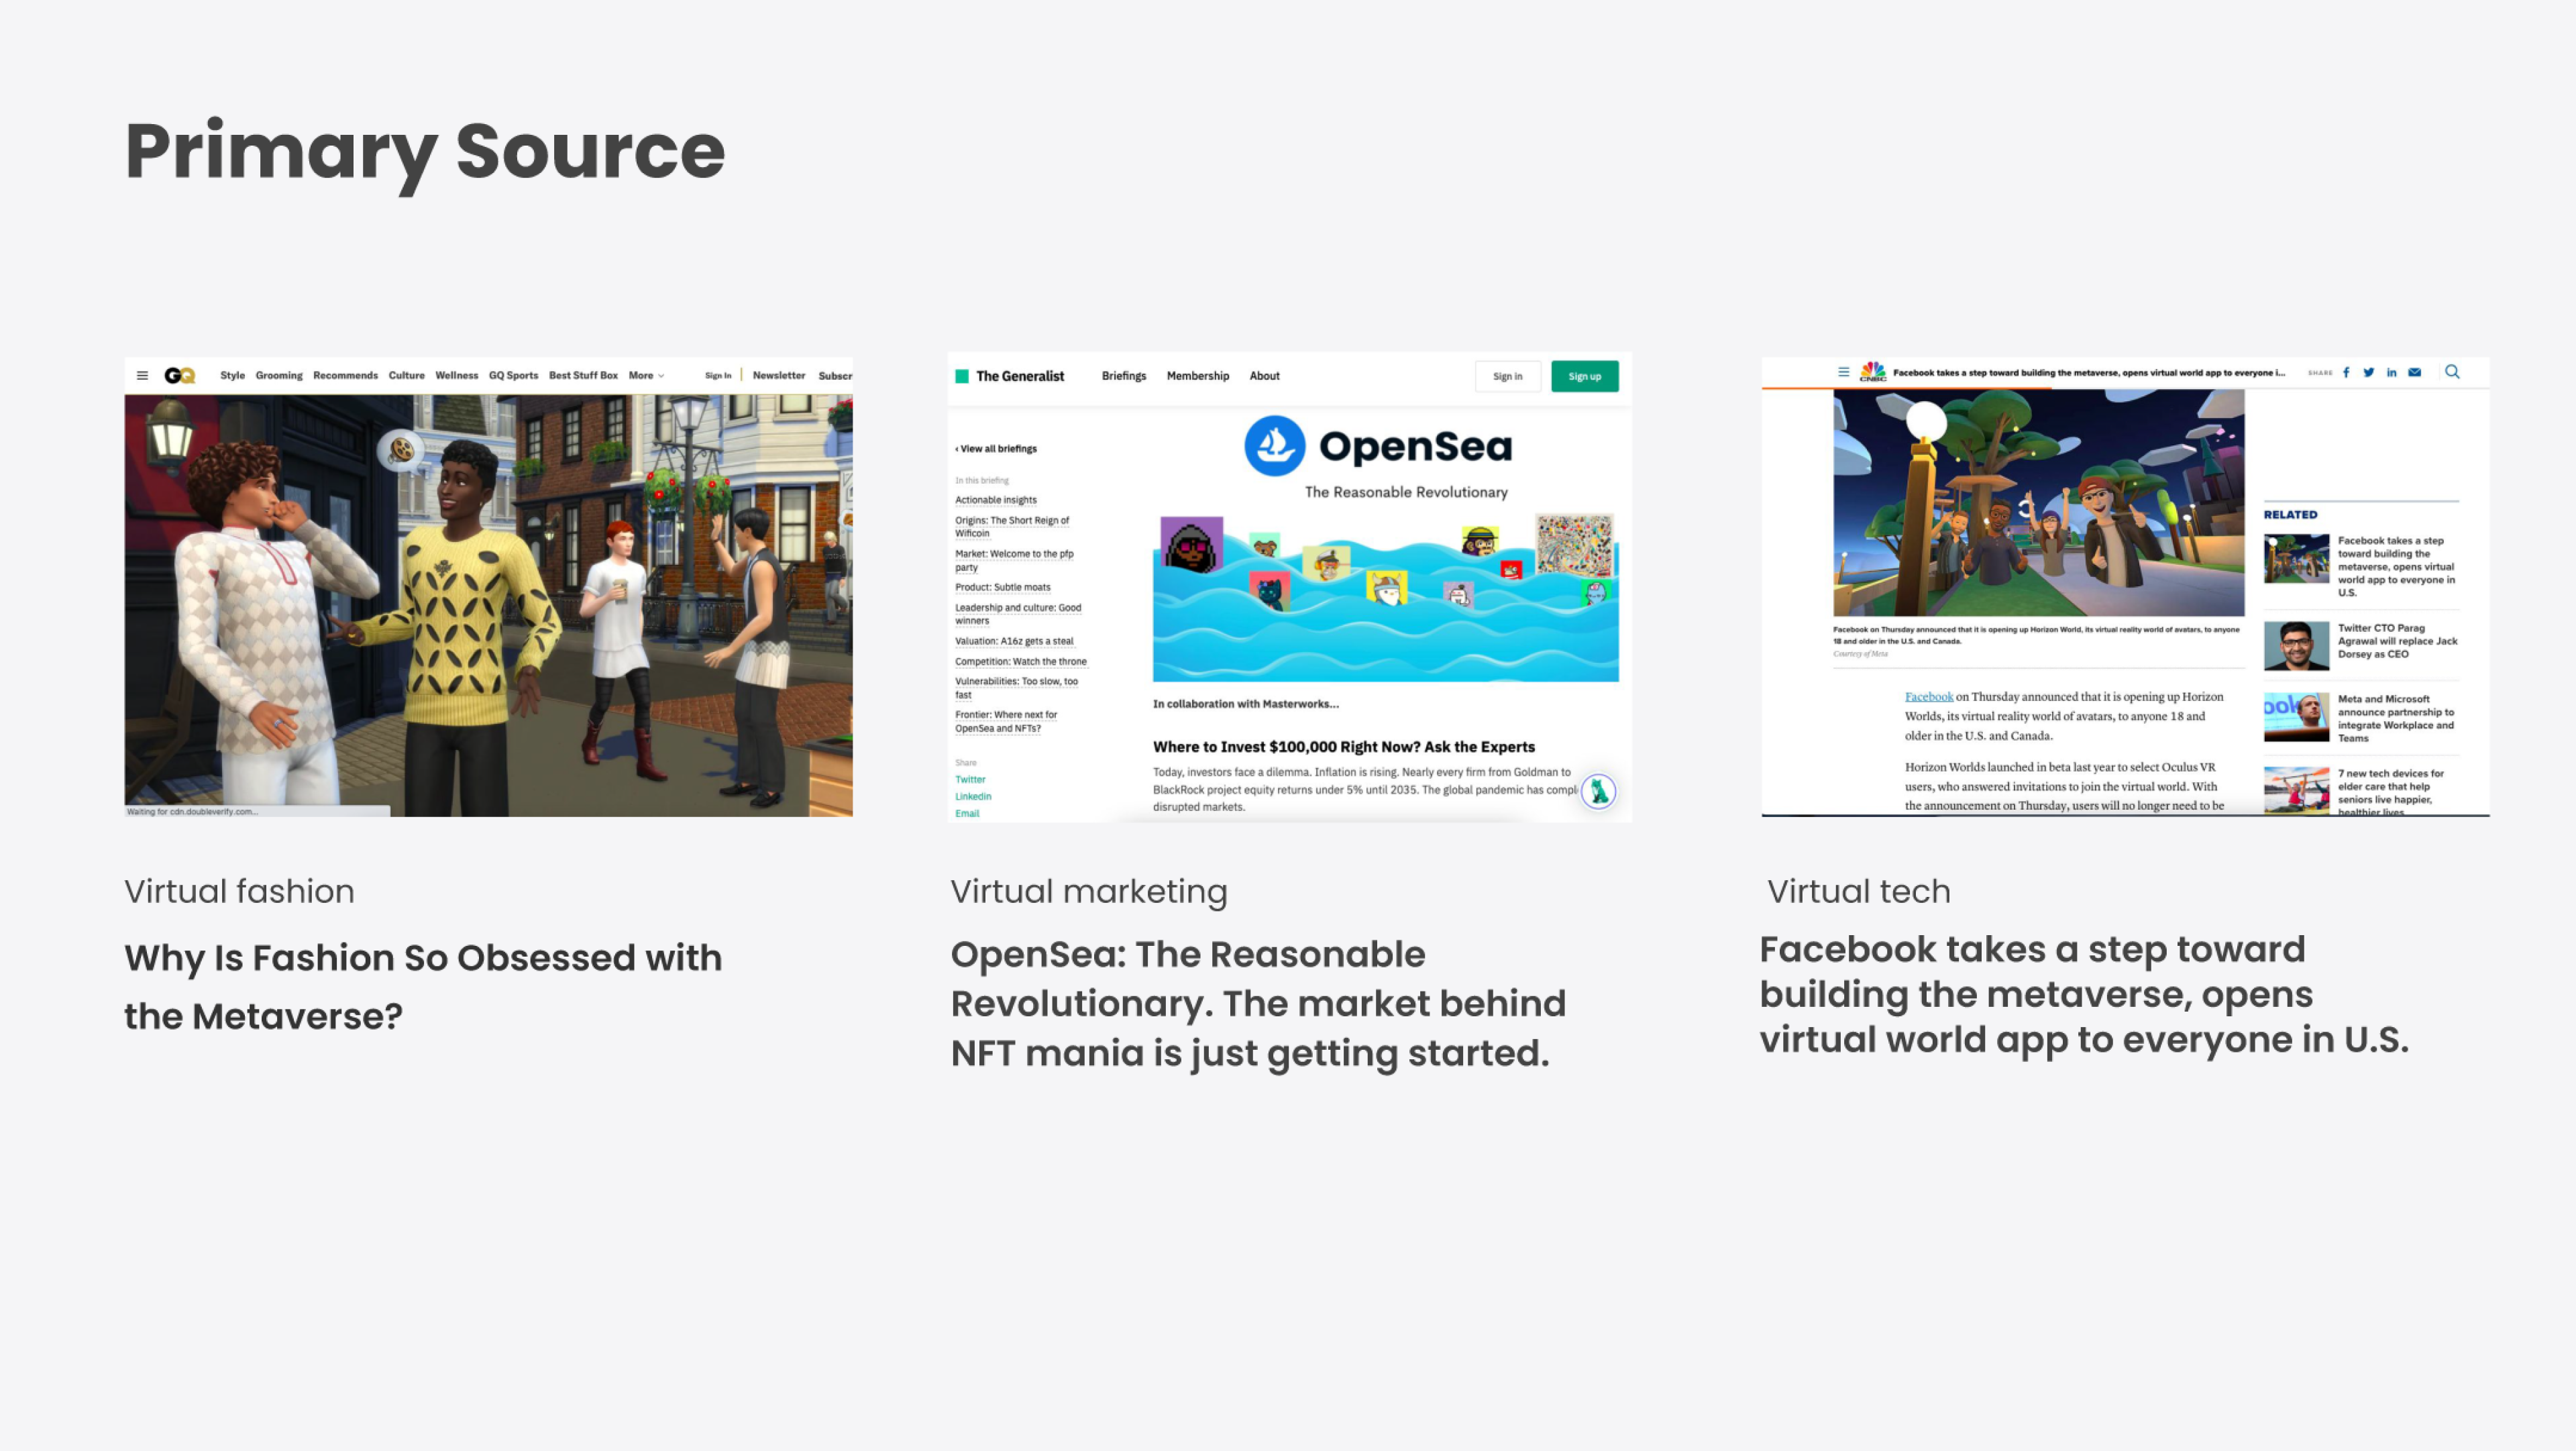The width and height of the screenshot is (2576, 1451).
Task: Open About in The Generalist nav
Action: pos(1264,376)
